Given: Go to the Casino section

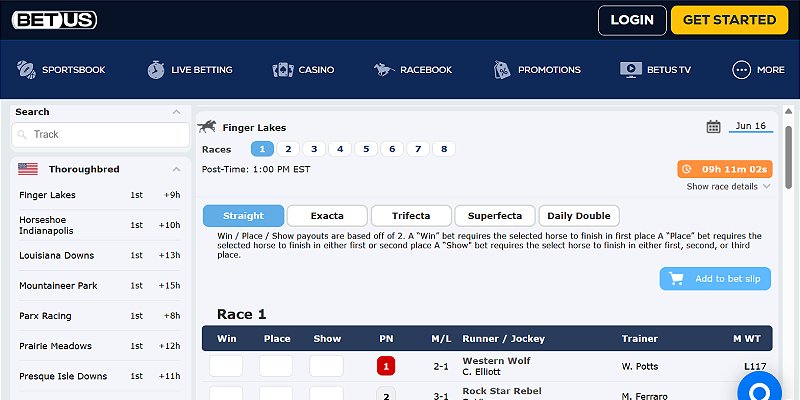Looking at the screenshot, I should coord(304,70).
